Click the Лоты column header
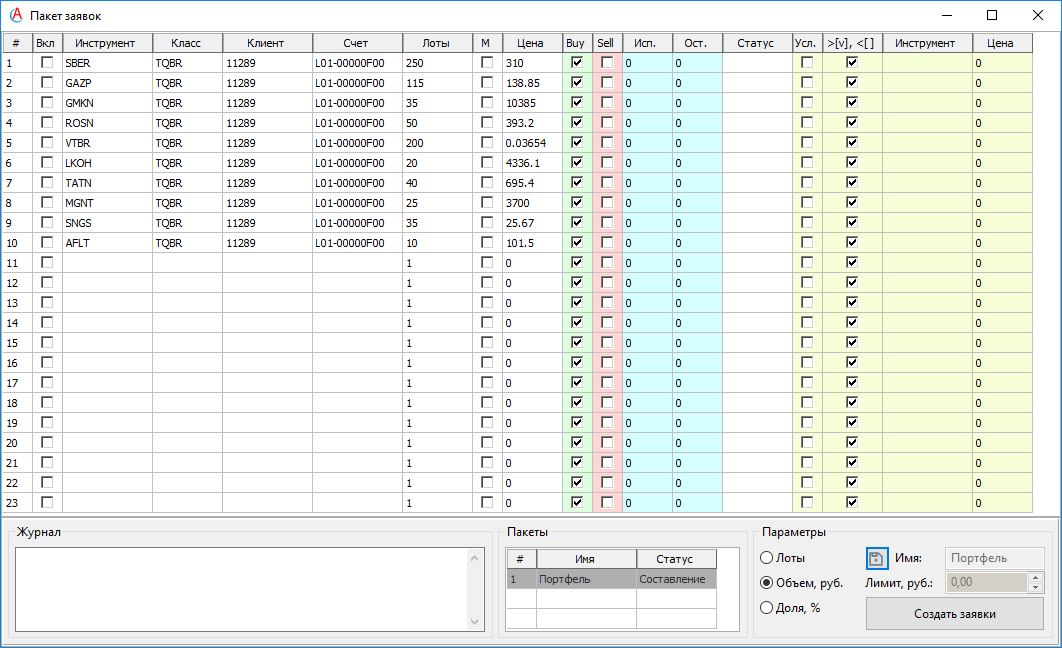 tap(437, 43)
